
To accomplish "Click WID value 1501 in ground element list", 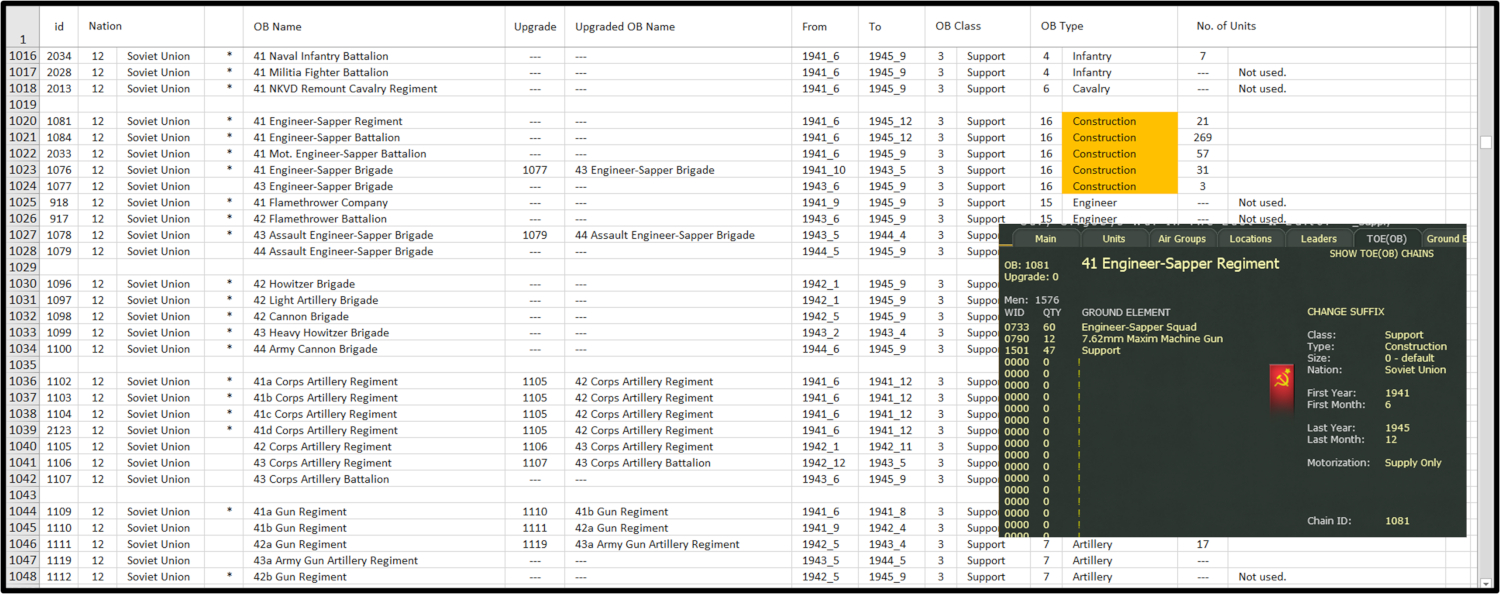I will tap(1016, 350).
